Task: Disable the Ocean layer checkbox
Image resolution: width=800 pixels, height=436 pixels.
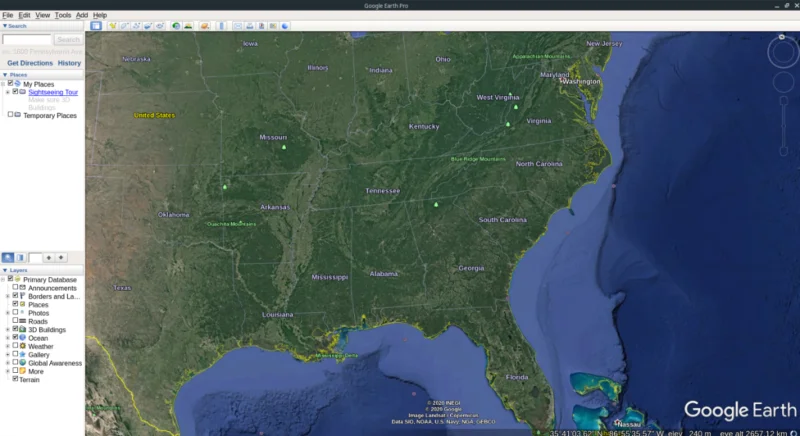Action: tap(15, 337)
